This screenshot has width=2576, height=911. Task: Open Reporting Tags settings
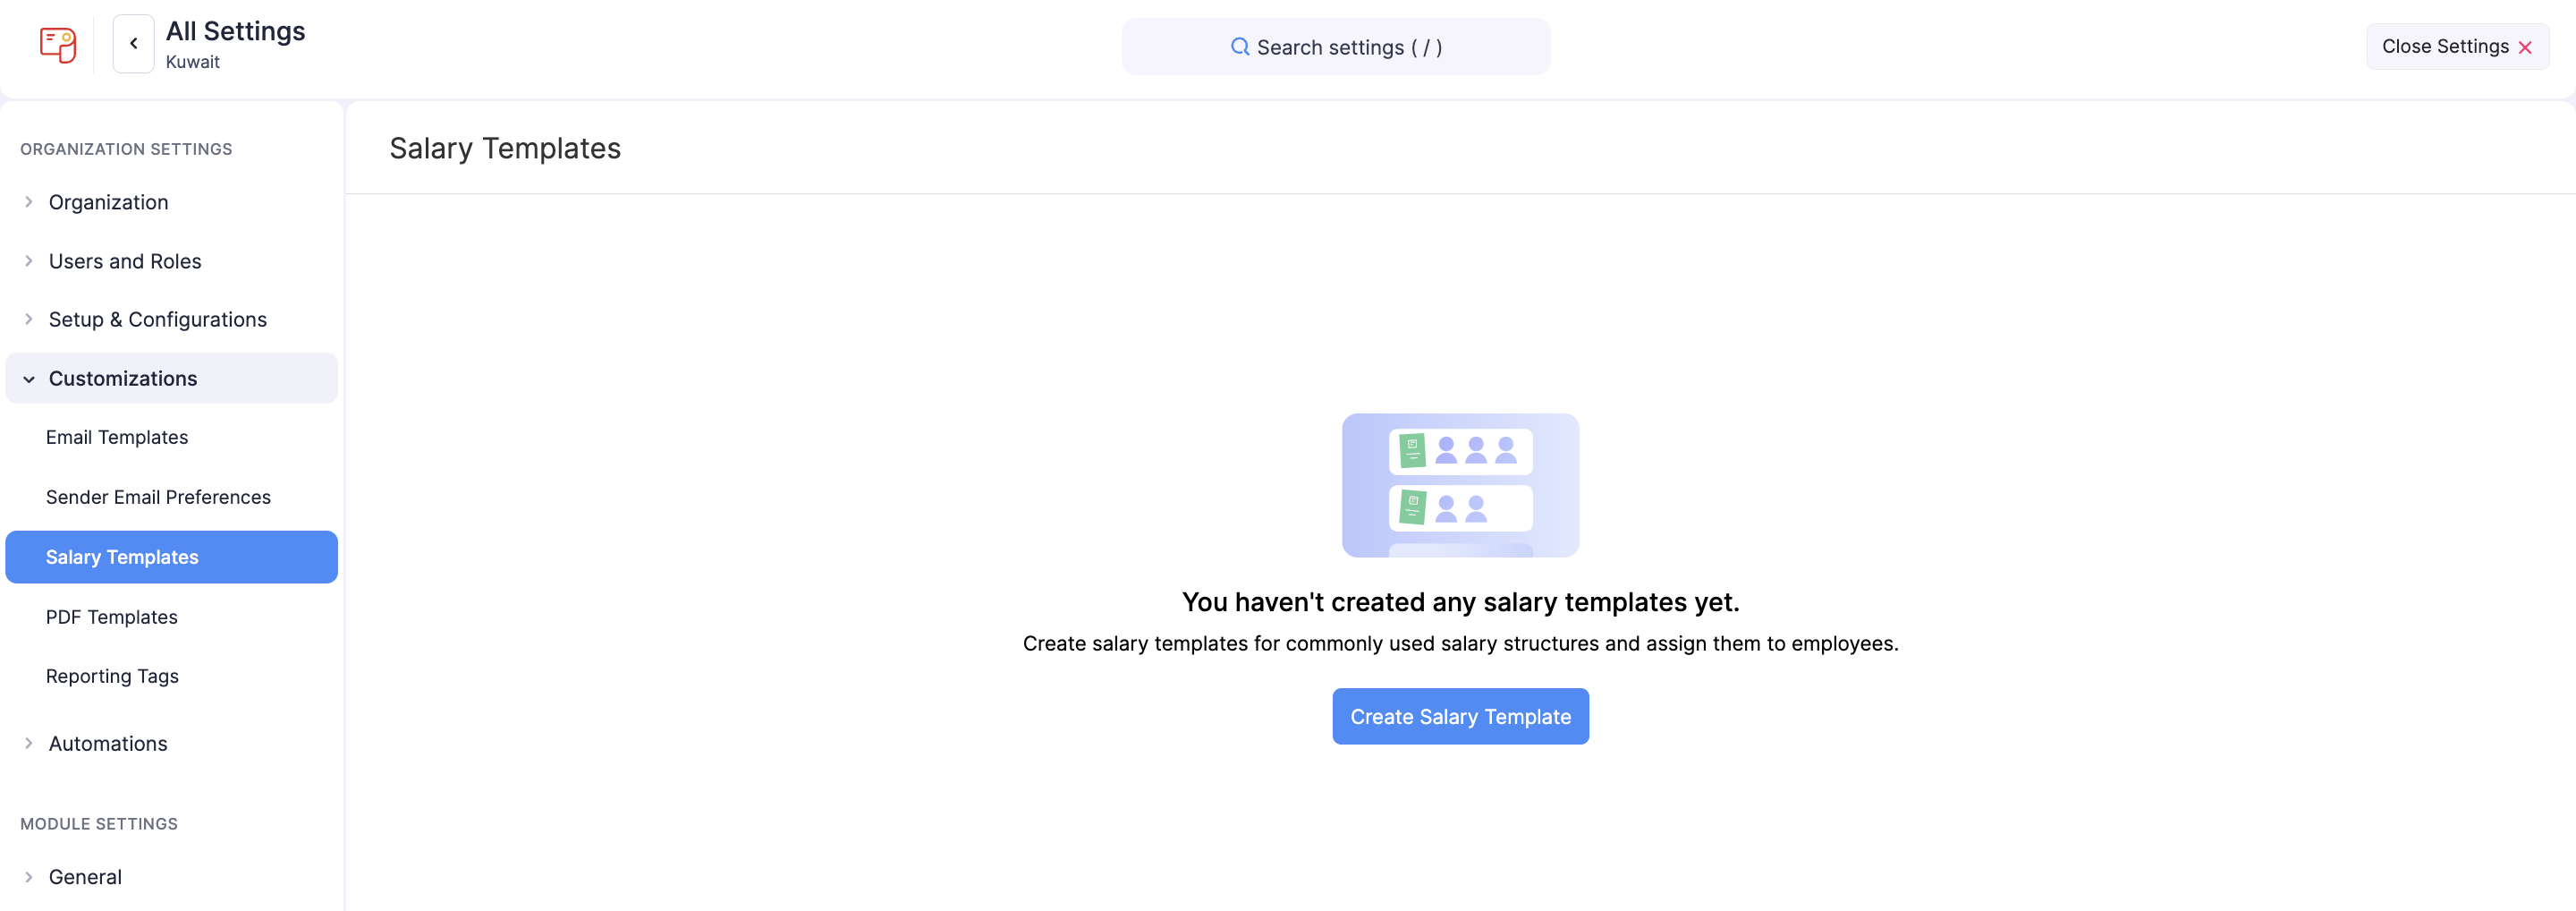(112, 676)
